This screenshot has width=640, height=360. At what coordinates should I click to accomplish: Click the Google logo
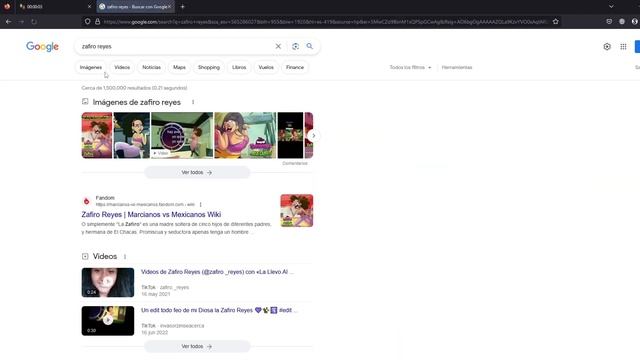pos(42,47)
